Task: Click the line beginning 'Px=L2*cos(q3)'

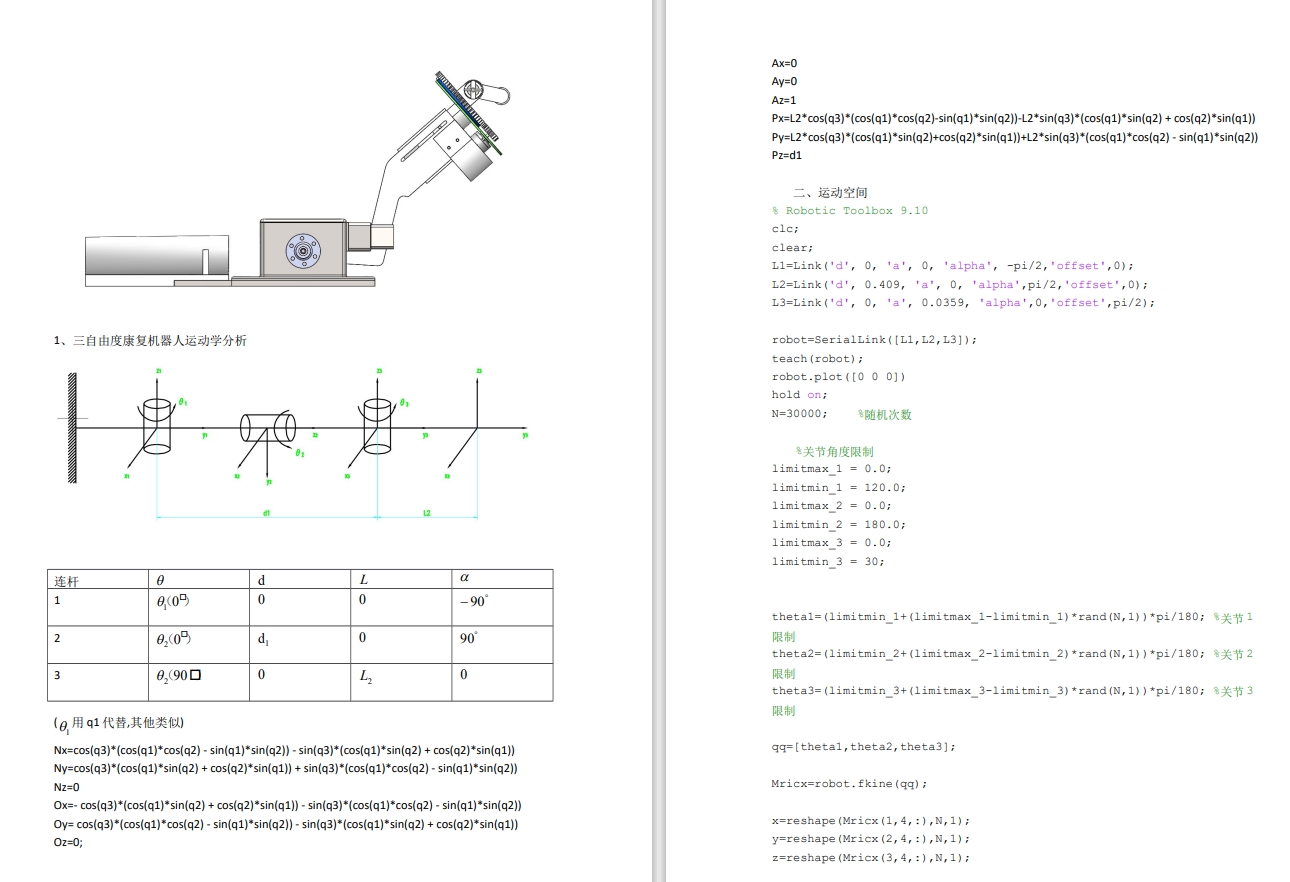Action: tap(1014, 118)
